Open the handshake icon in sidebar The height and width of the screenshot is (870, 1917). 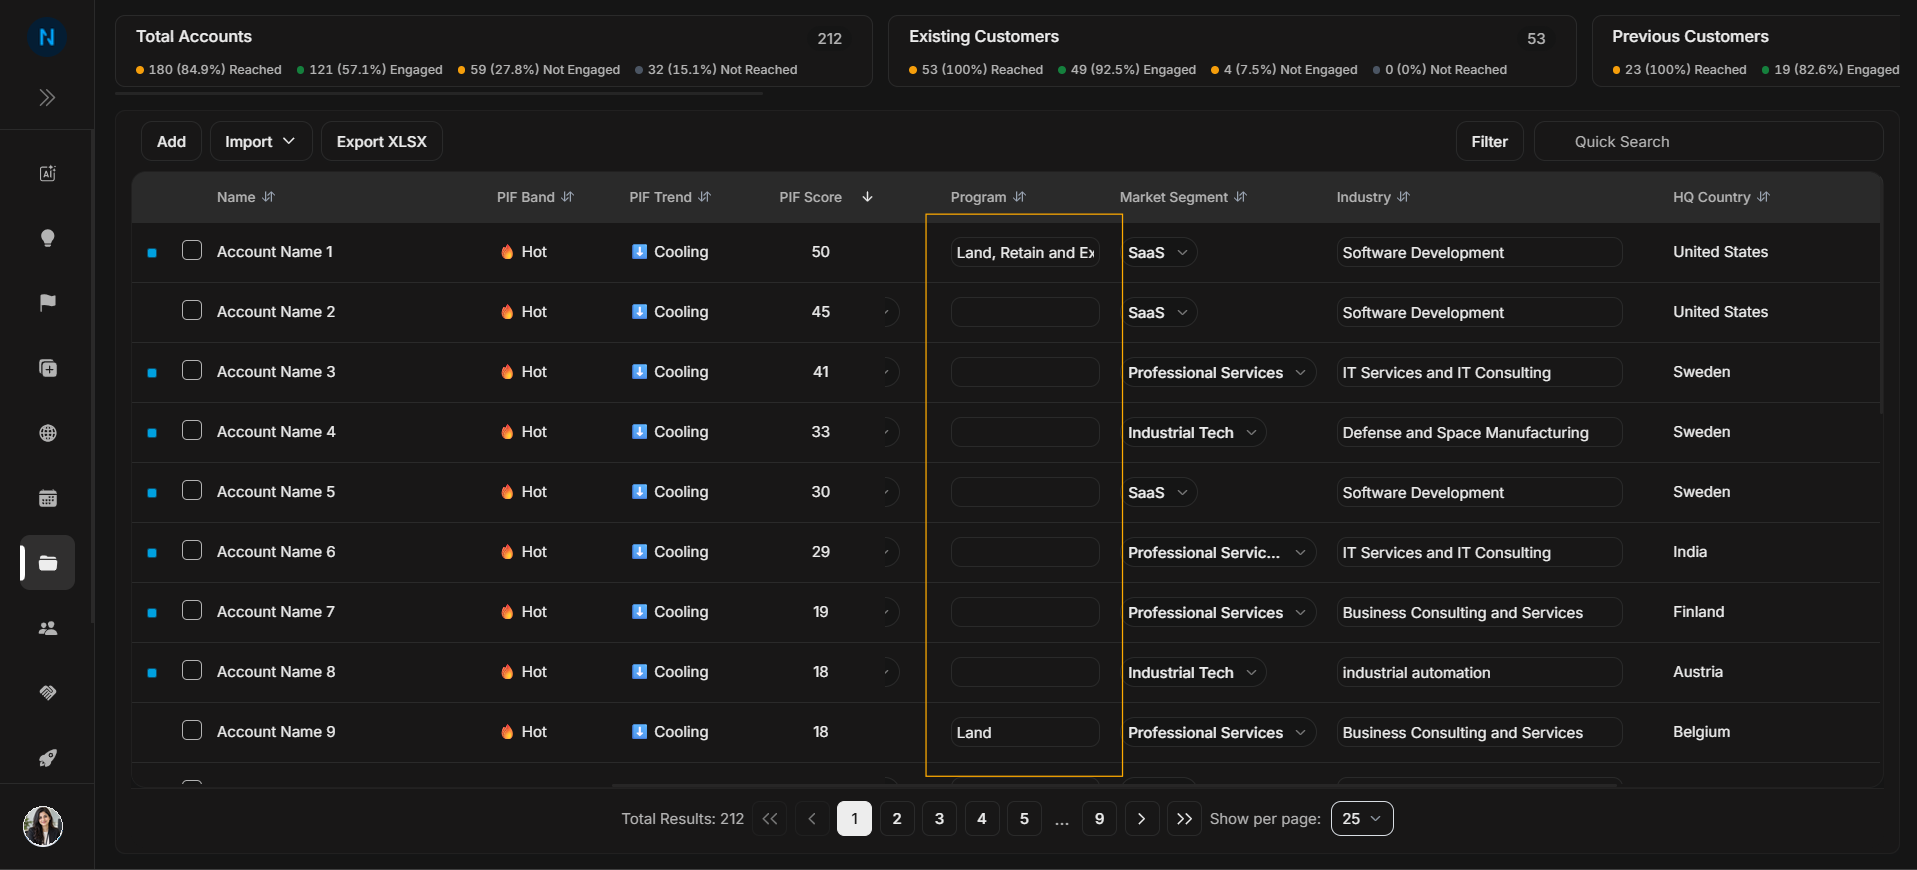[x=47, y=693]
